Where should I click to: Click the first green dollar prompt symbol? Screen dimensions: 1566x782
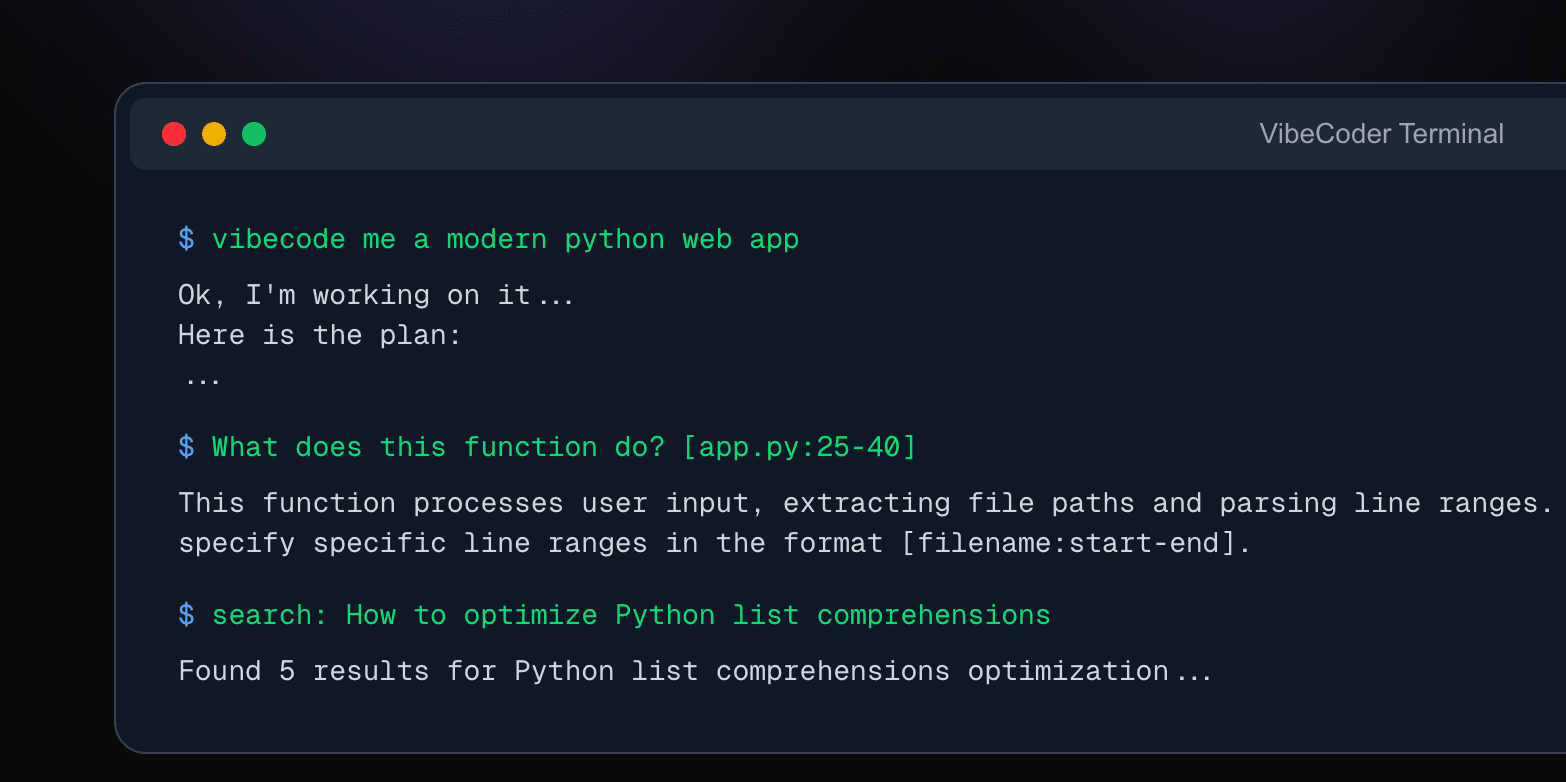(x=186, y=239)
